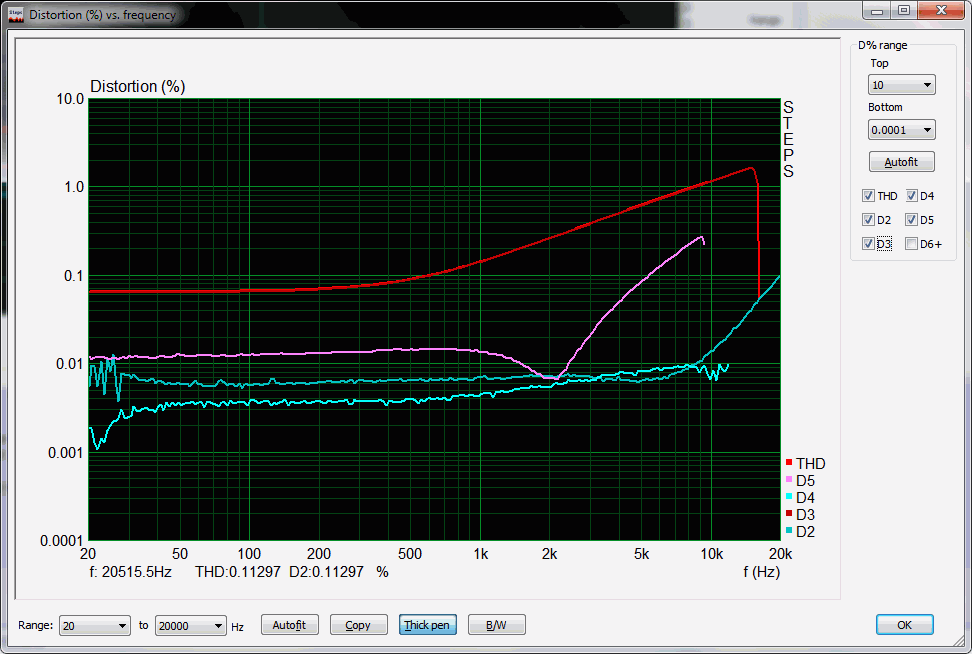Click the pink D5 legend color square
Screen dimensions: 972x654
[789, 481]
